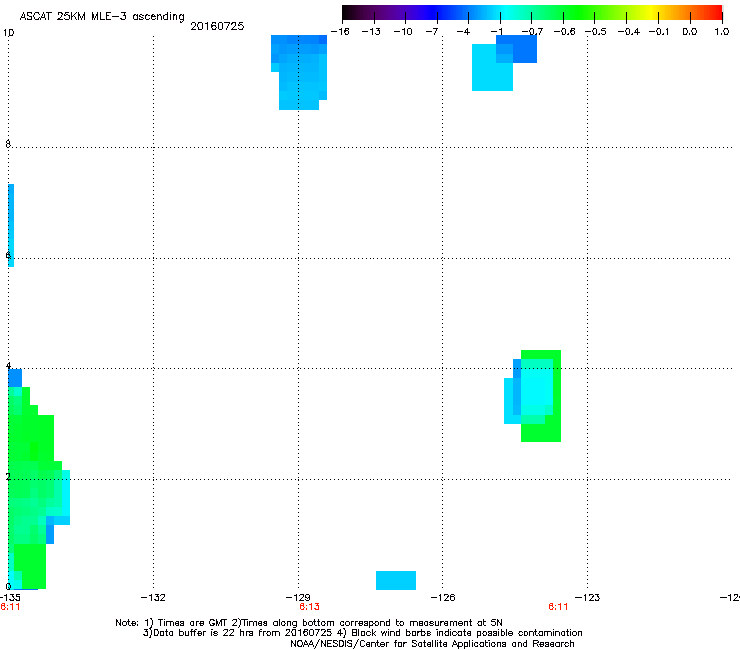This screenshot has height=650, width=740.
Task: Click the "-4" color scale label
Action: (463, 32)
